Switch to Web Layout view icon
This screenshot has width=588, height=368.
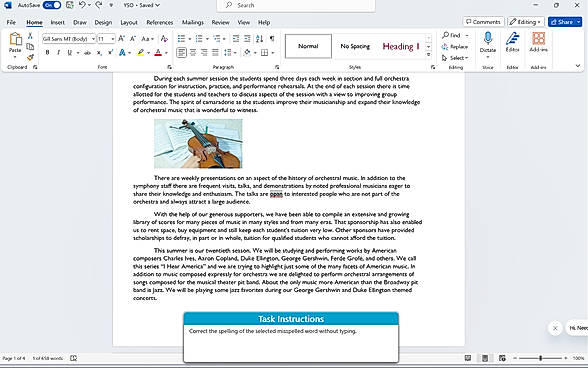coord(502,358)
